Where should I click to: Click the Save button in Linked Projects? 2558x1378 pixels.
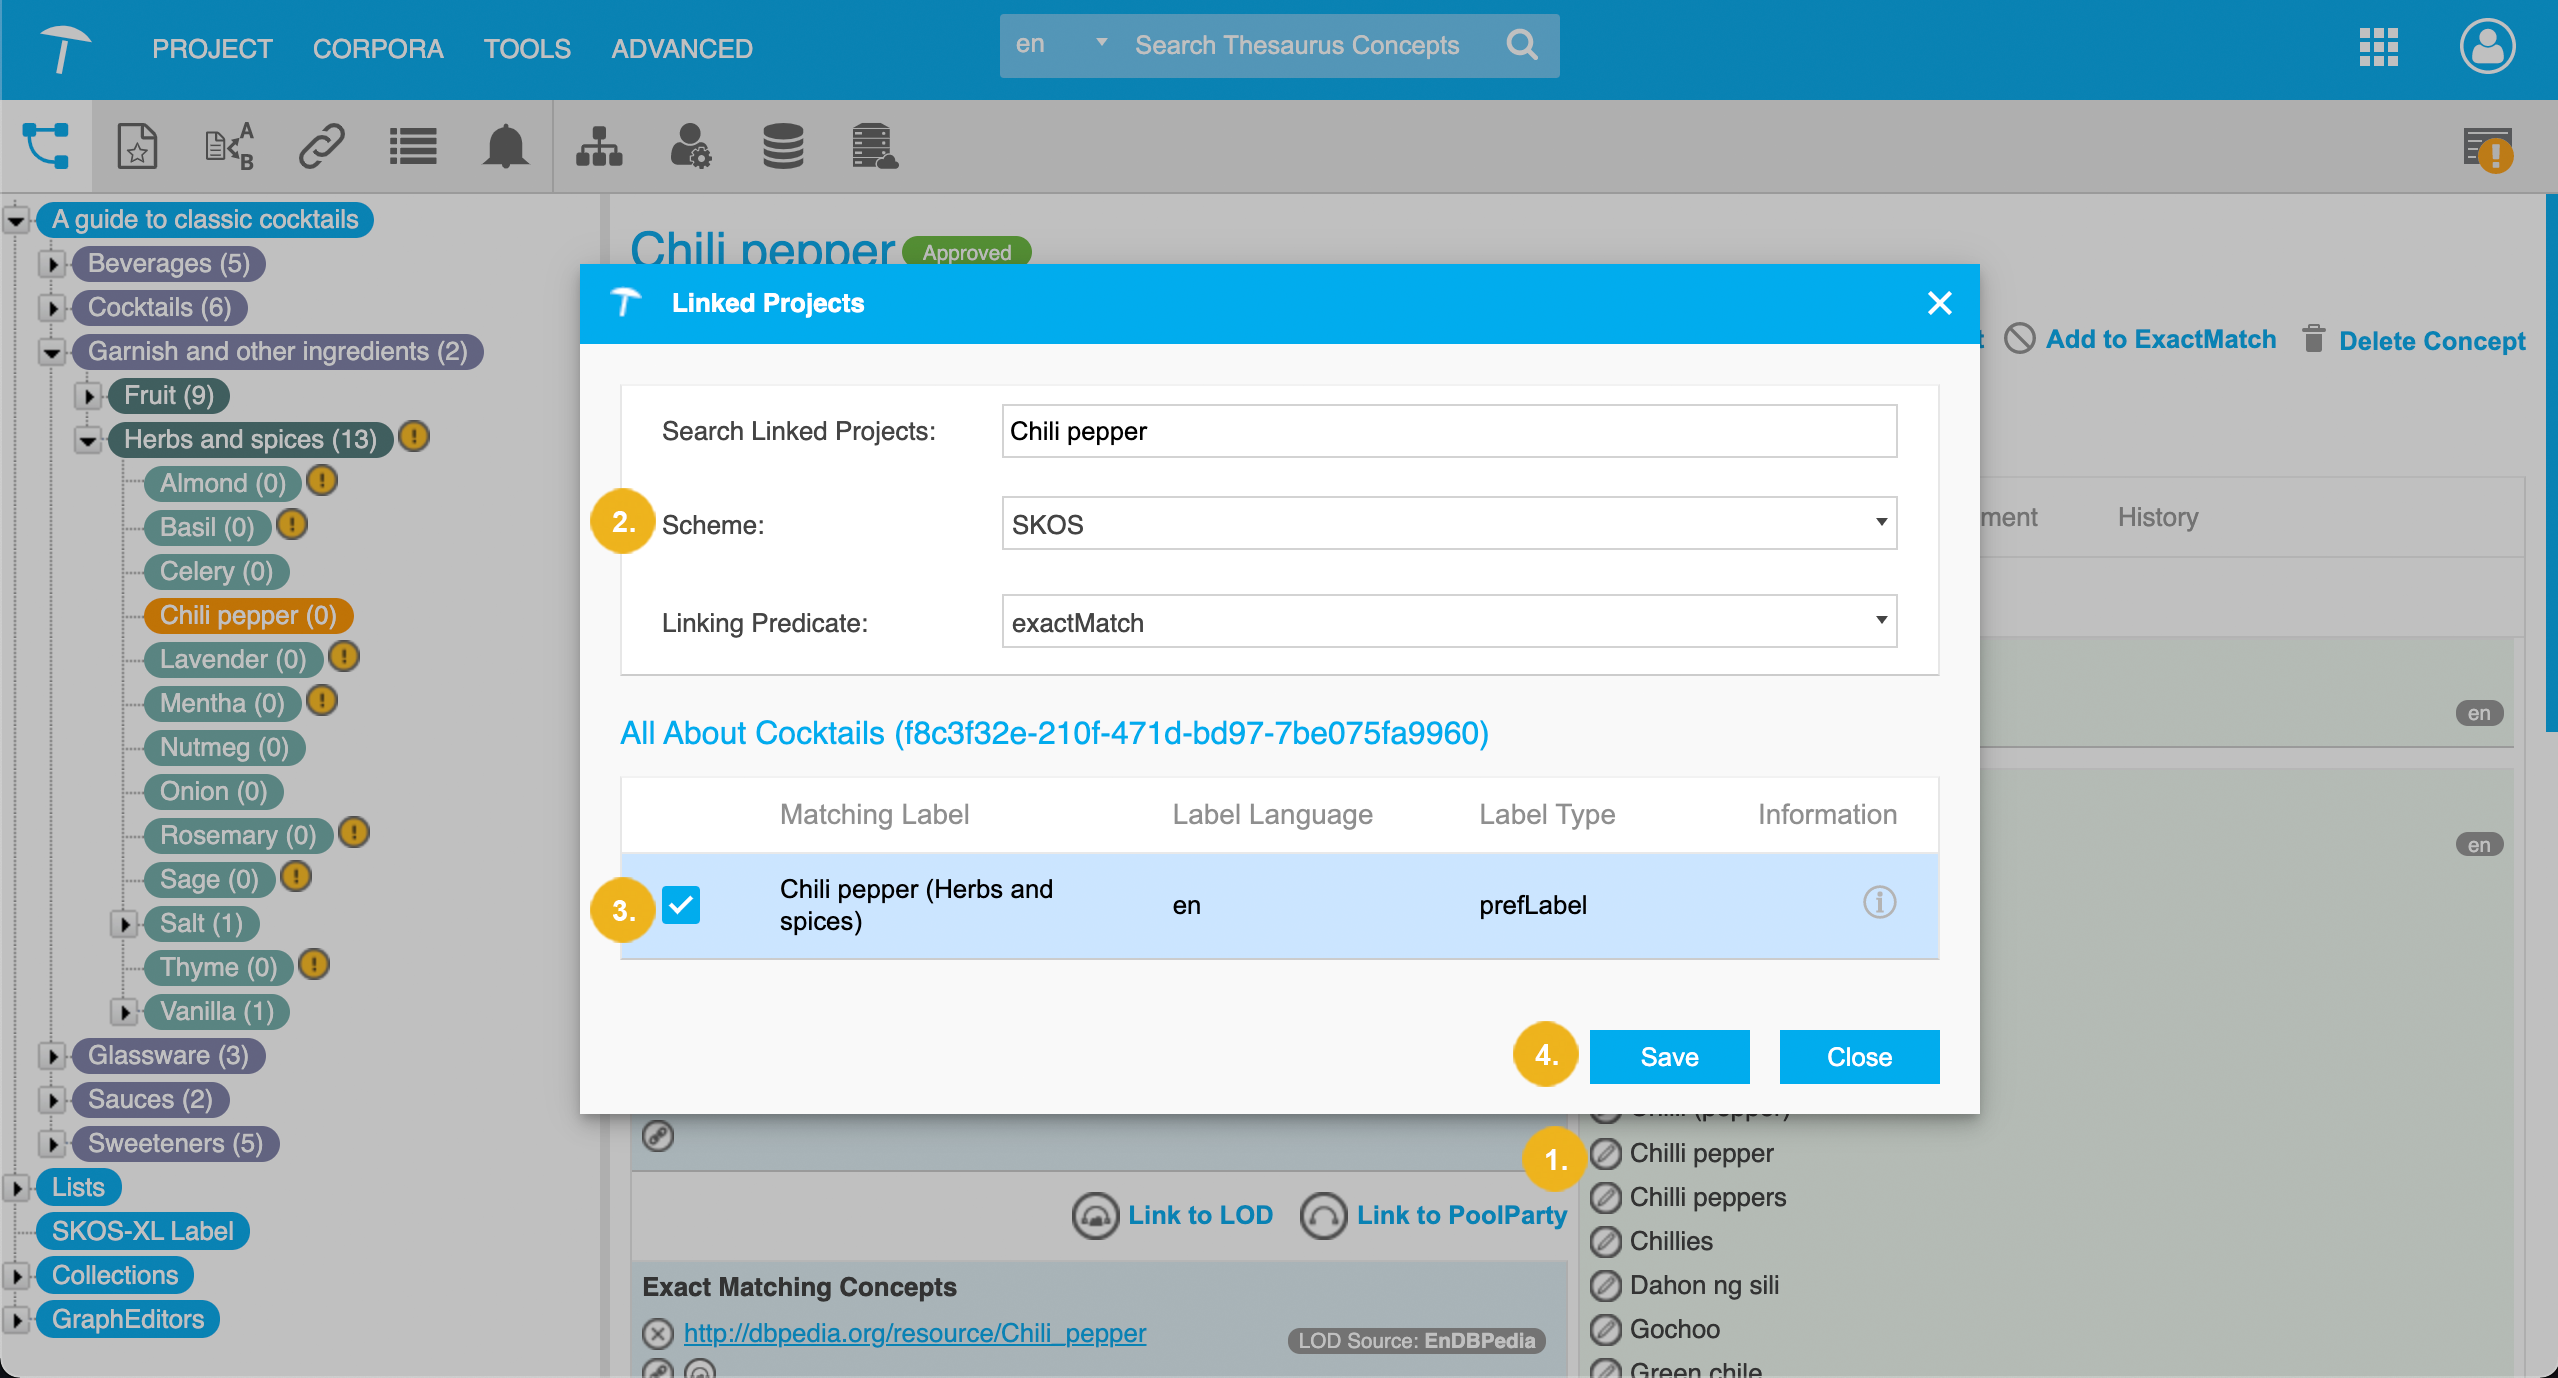pyautogui.click(x=1668, y=1056)
